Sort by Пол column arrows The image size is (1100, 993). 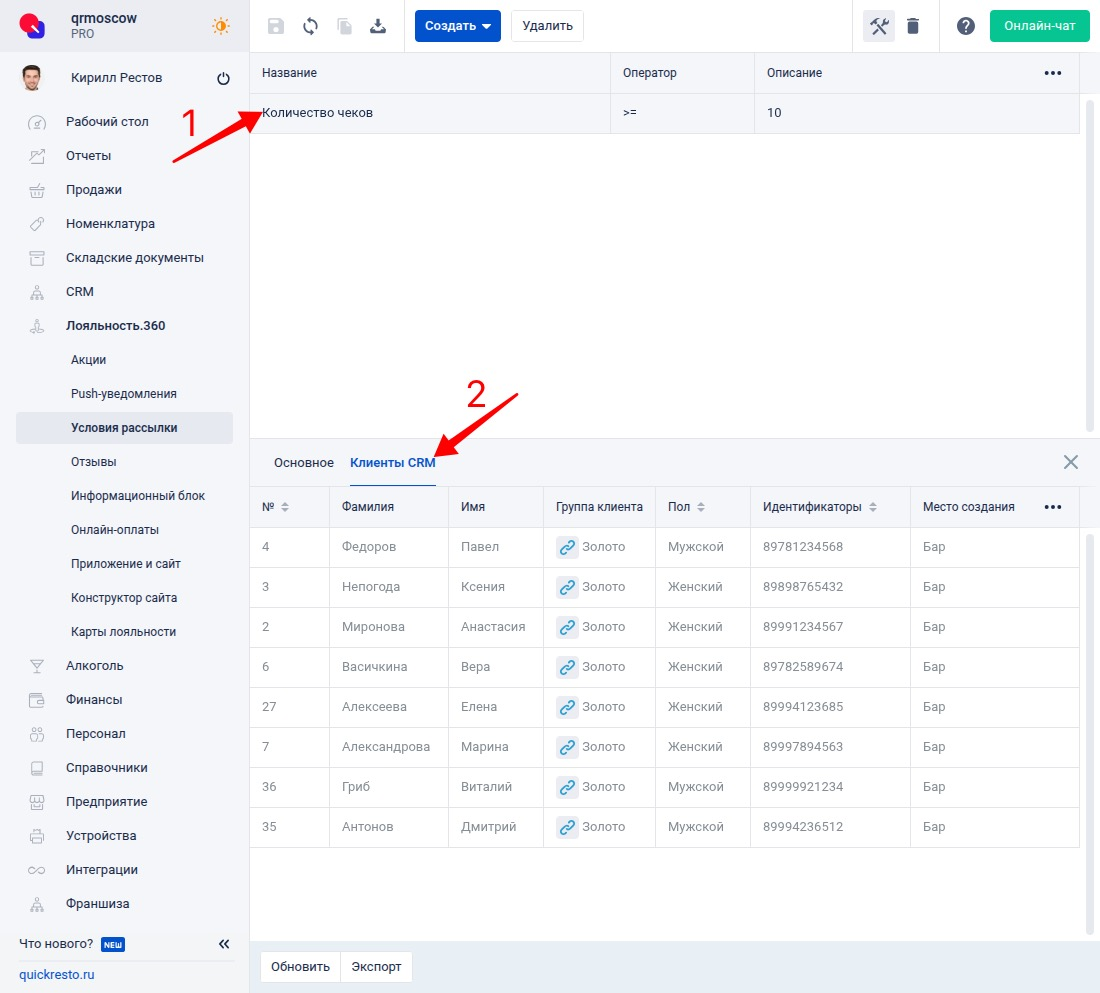tap(700, 507)
